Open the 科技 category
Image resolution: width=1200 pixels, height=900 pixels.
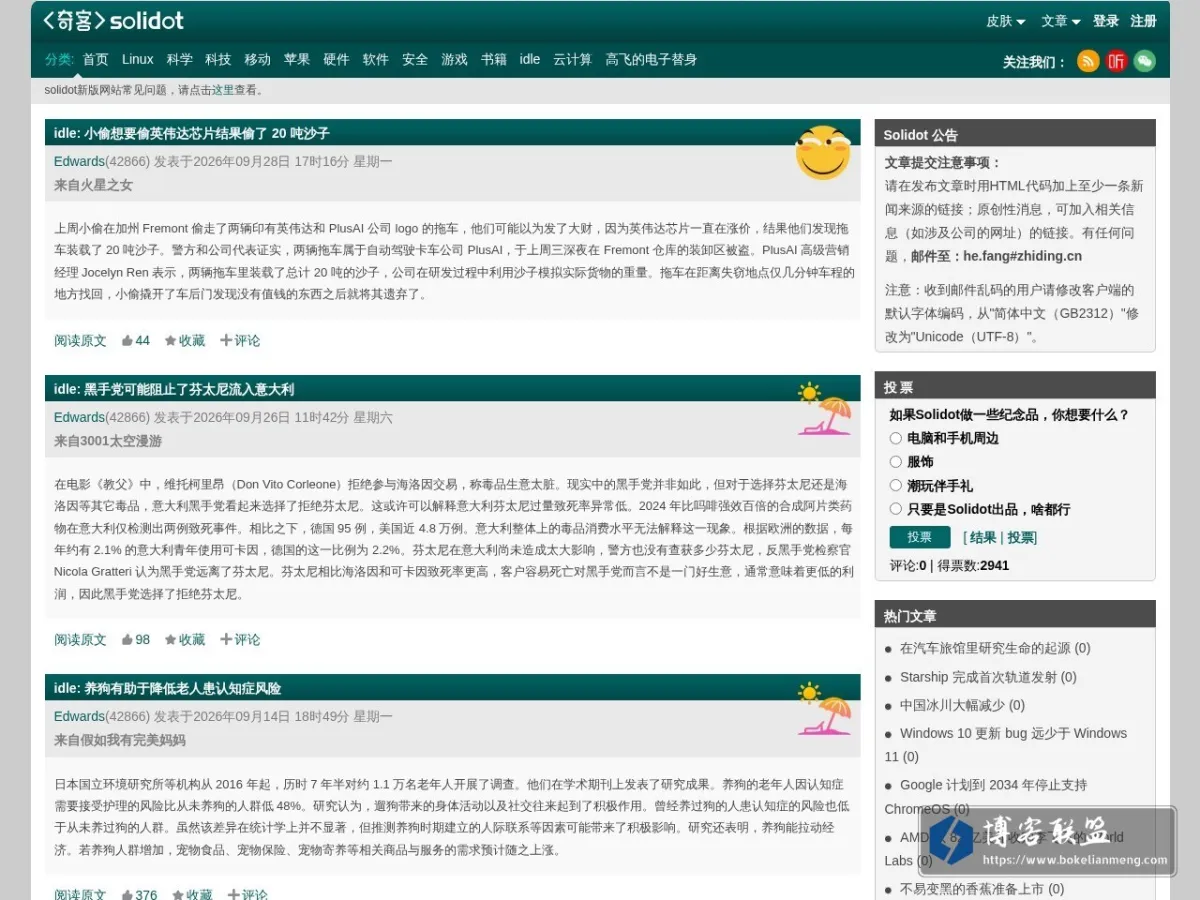tap(218, 59)
